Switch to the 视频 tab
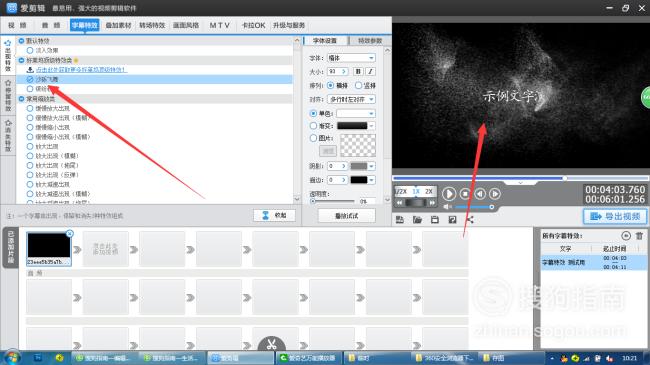 pos(17,25)
